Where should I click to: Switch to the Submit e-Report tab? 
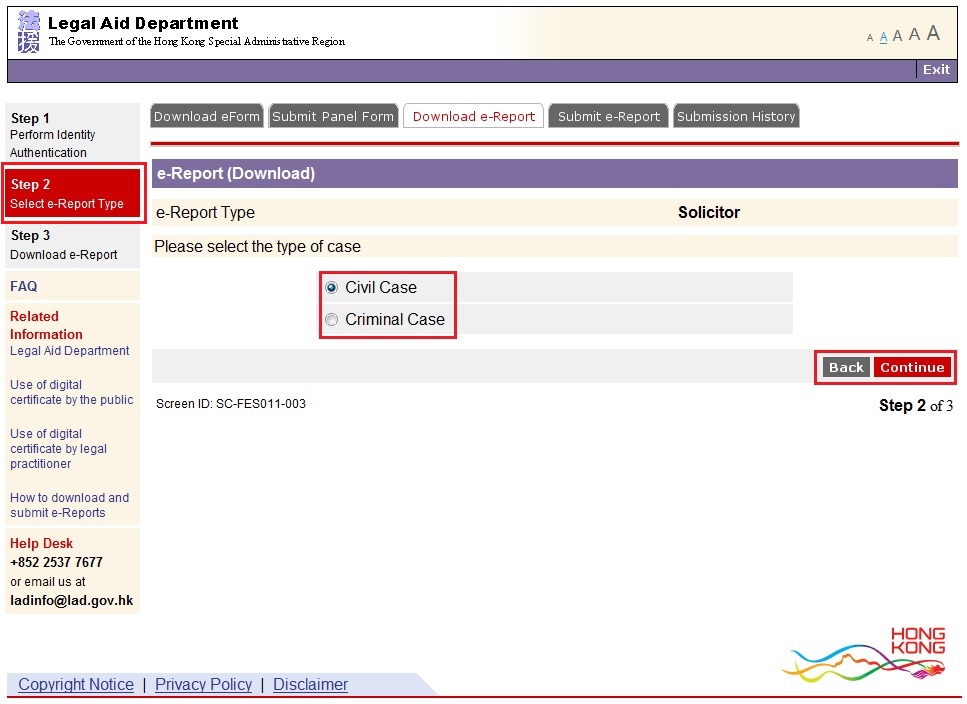[x=608, y=115]
